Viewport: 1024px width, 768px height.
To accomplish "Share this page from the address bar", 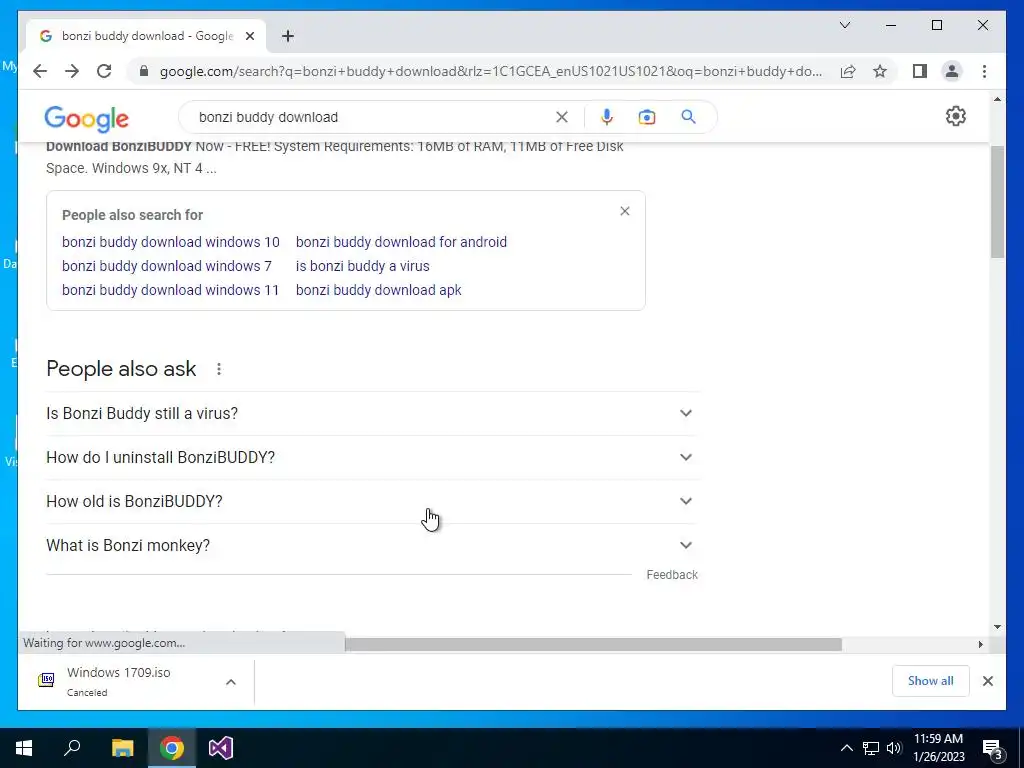I will click(848, 71).
